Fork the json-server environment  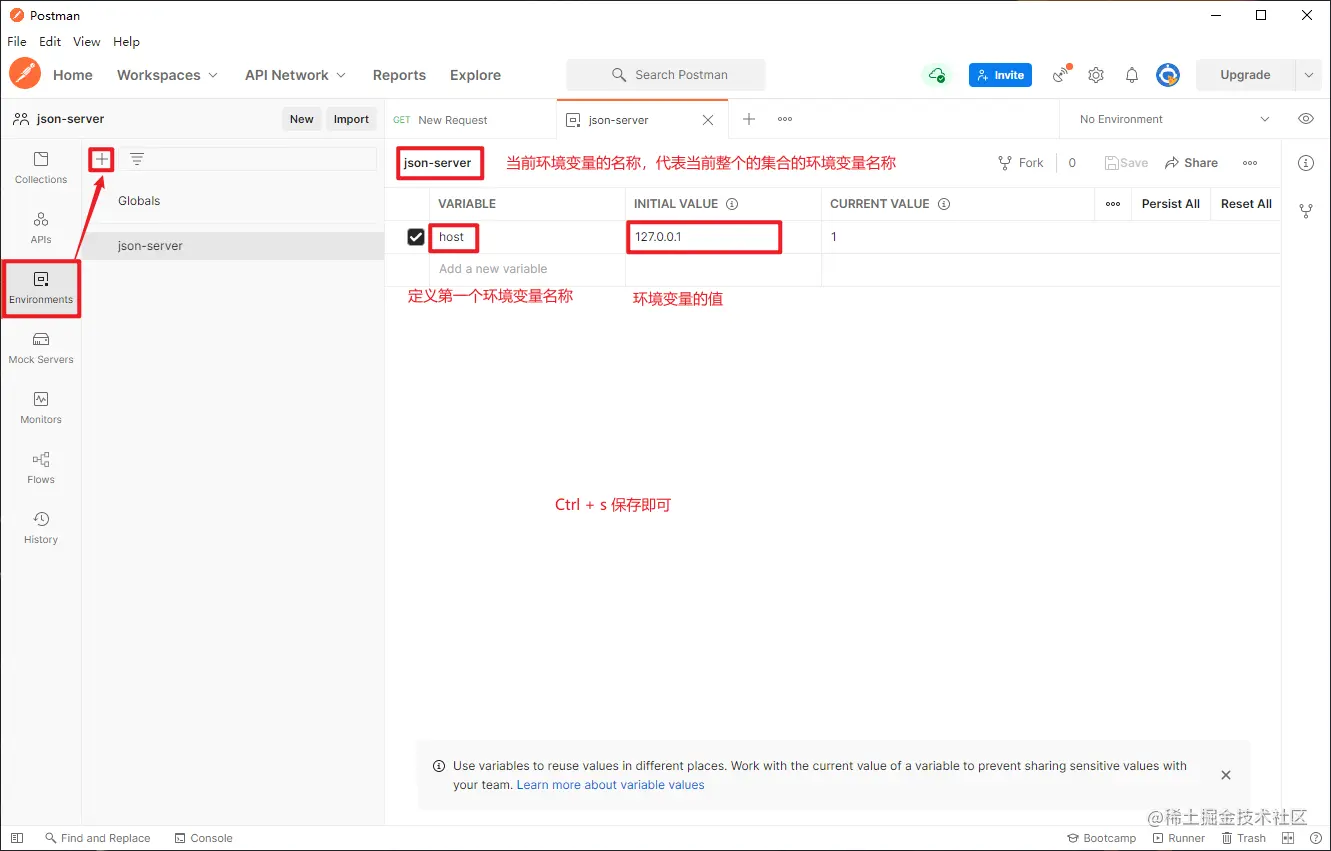pos(1020,163)
